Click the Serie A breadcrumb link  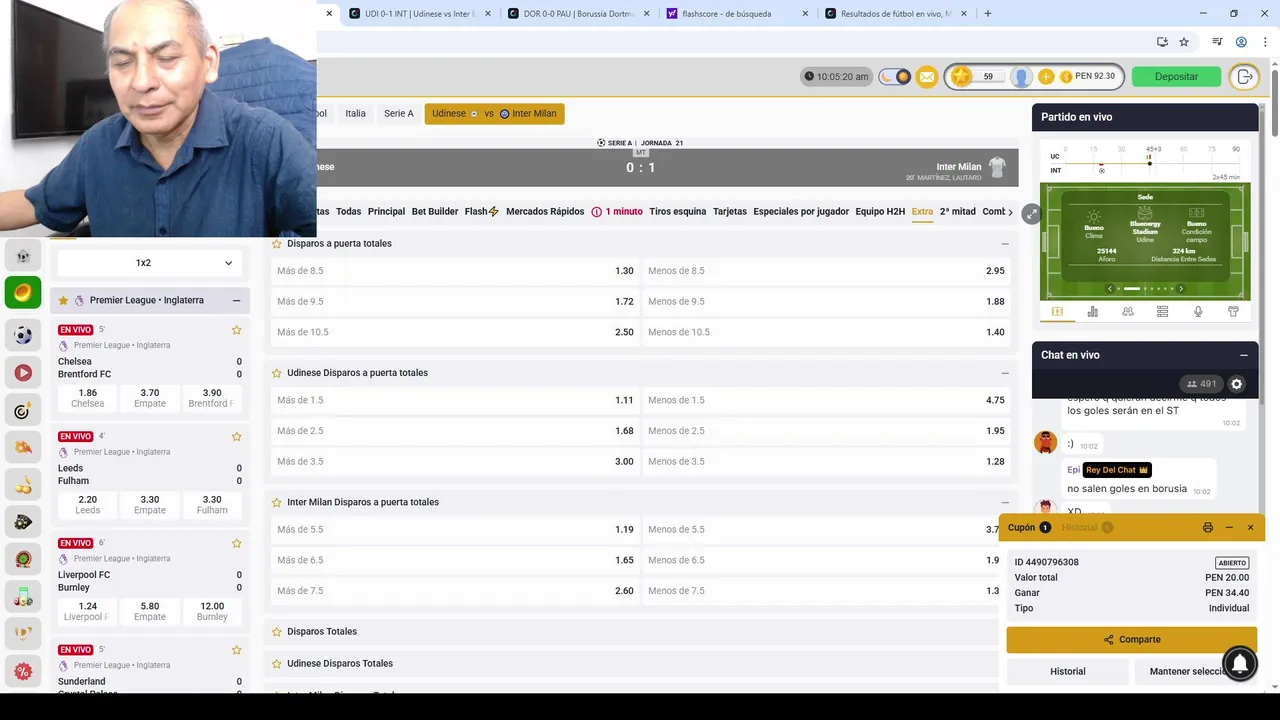tap(398, 114)
